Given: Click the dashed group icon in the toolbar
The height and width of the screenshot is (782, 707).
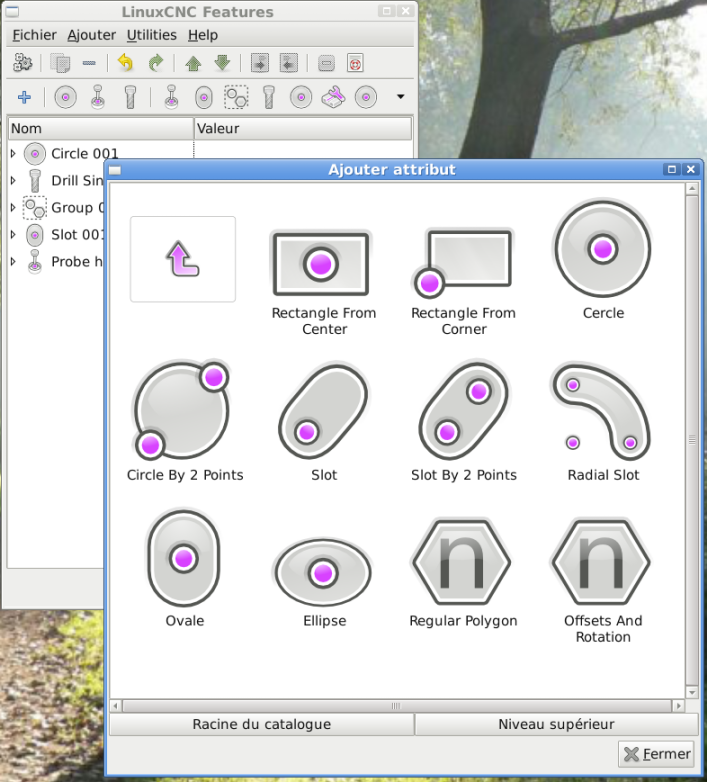Looking at the screenshot, I should (236, 97).
